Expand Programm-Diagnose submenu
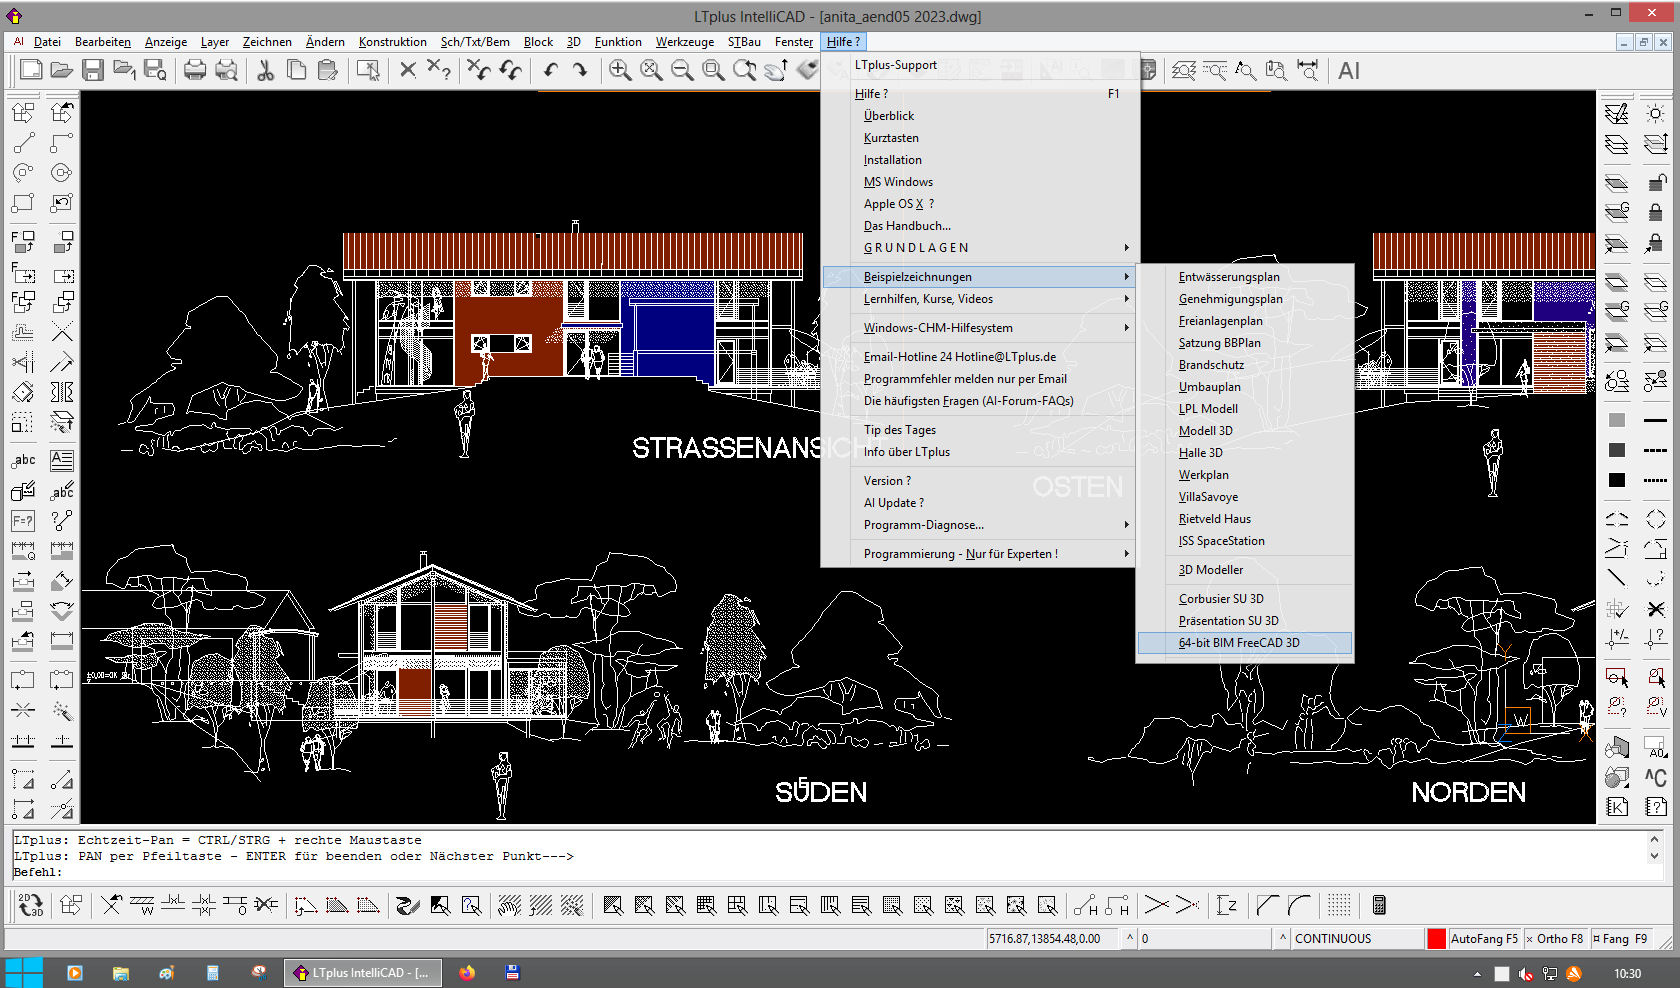 [979, 525]
